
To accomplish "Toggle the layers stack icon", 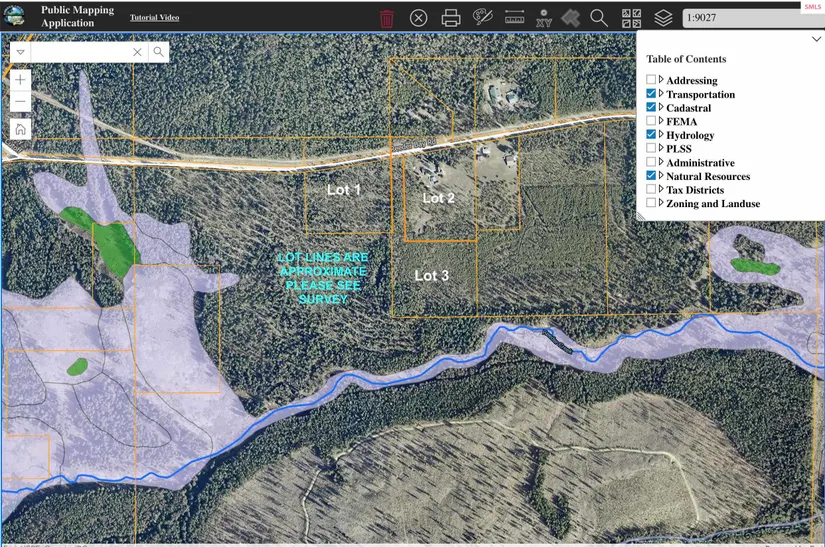I will click(663, 18).
